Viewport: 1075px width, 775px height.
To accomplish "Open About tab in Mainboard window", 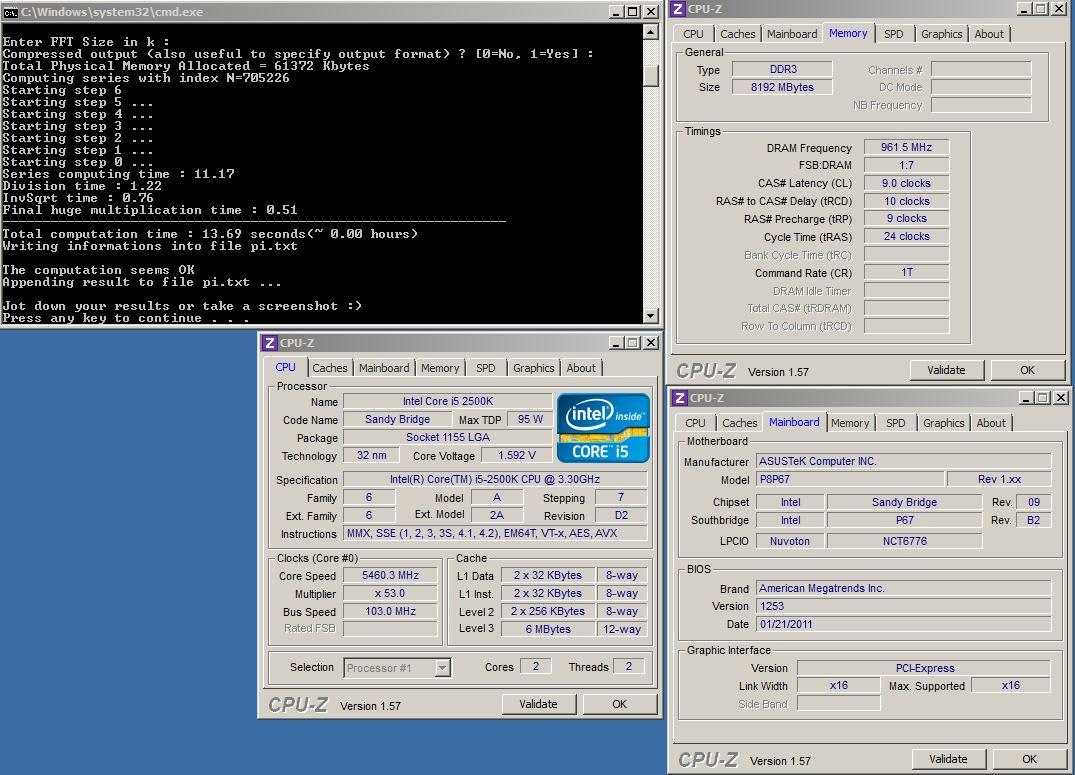I will 991,423.
